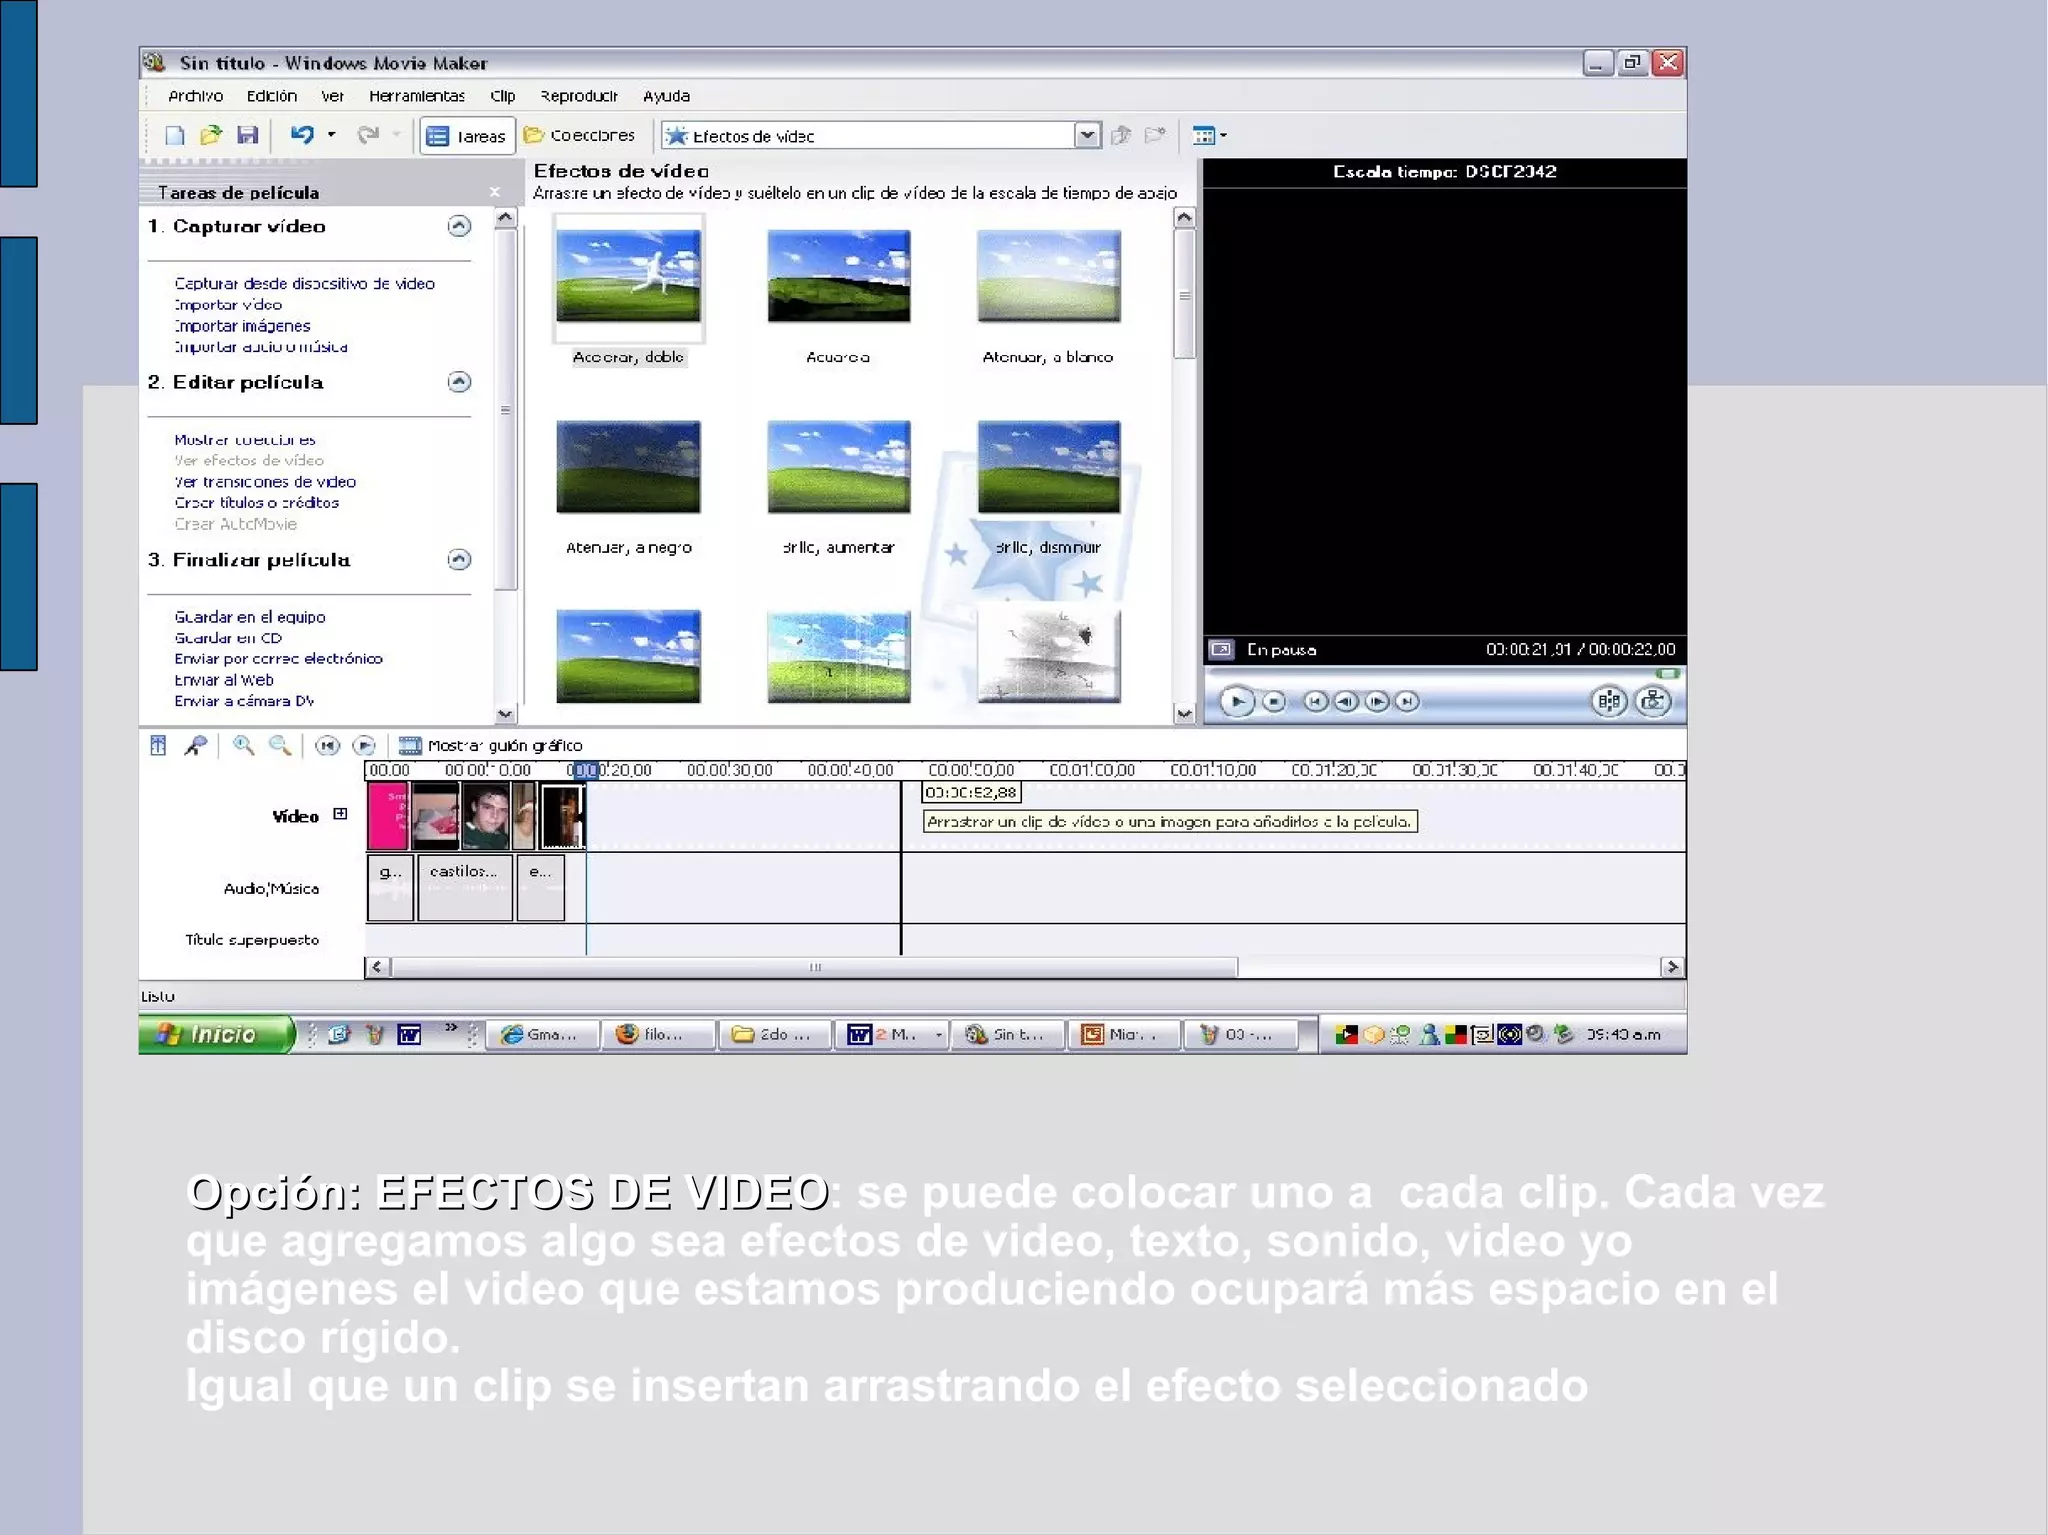Open the Undo history dropdown arrow
This screenshot has width=2048, height=1535.
click(331, 134)
